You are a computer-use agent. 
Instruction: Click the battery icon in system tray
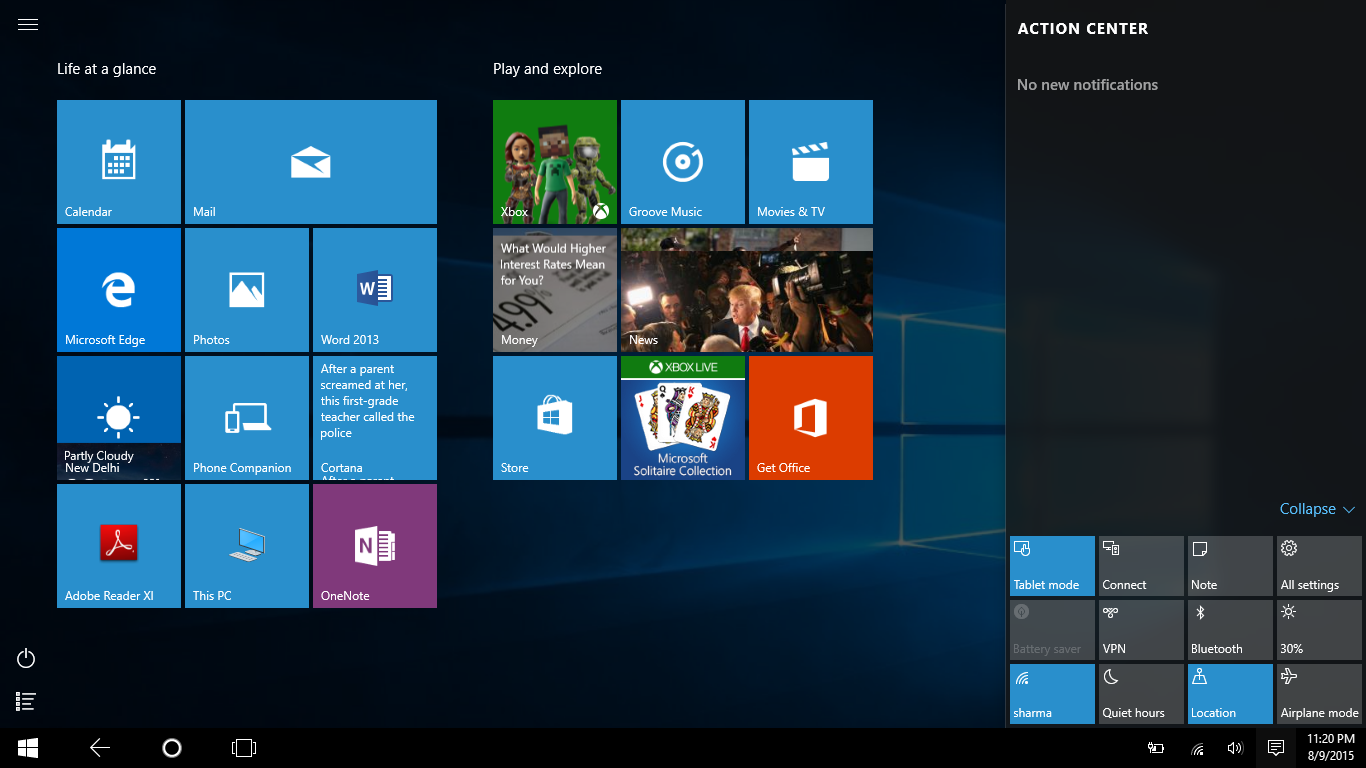[1156, 748]
